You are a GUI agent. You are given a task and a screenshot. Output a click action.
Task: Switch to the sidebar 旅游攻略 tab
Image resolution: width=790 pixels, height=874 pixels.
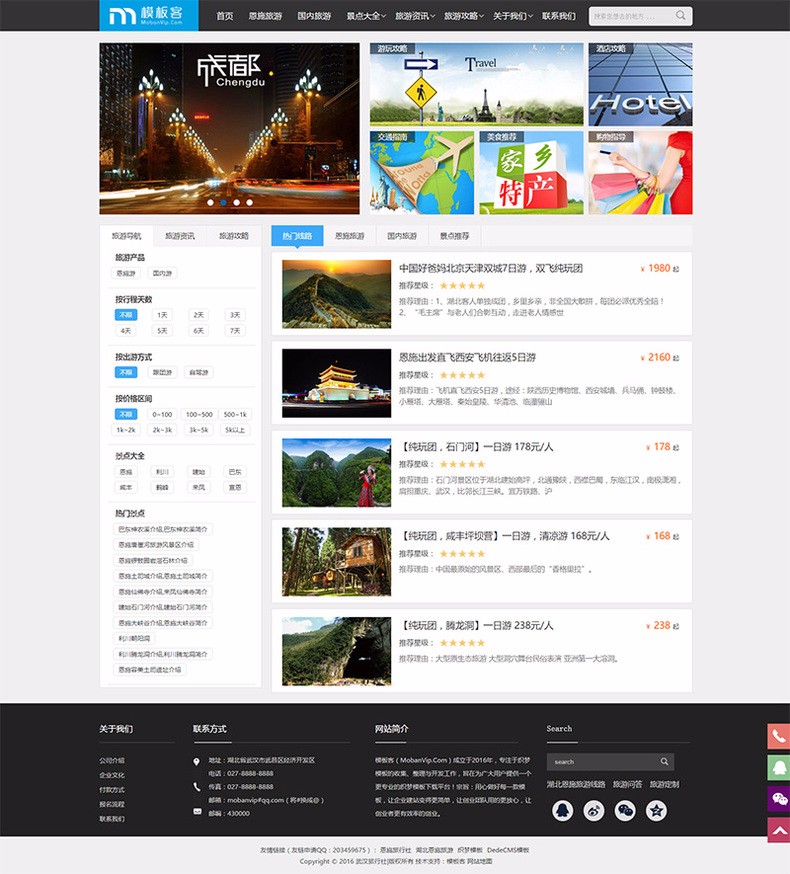click(234, 236)
